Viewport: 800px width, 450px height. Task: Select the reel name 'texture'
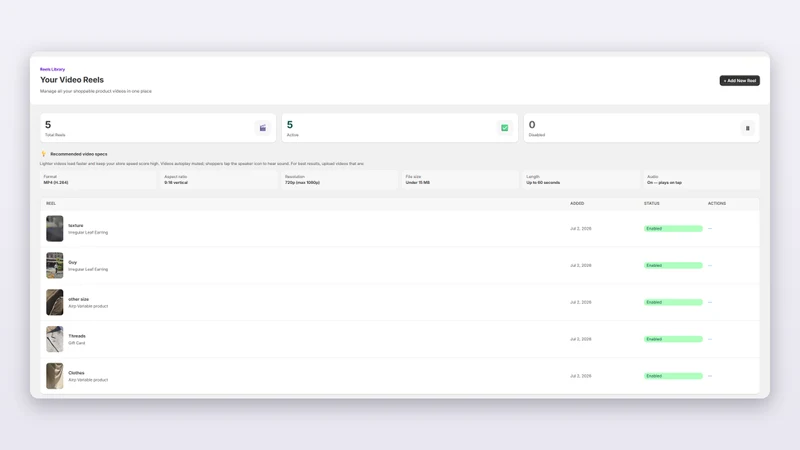click(76, 226)
